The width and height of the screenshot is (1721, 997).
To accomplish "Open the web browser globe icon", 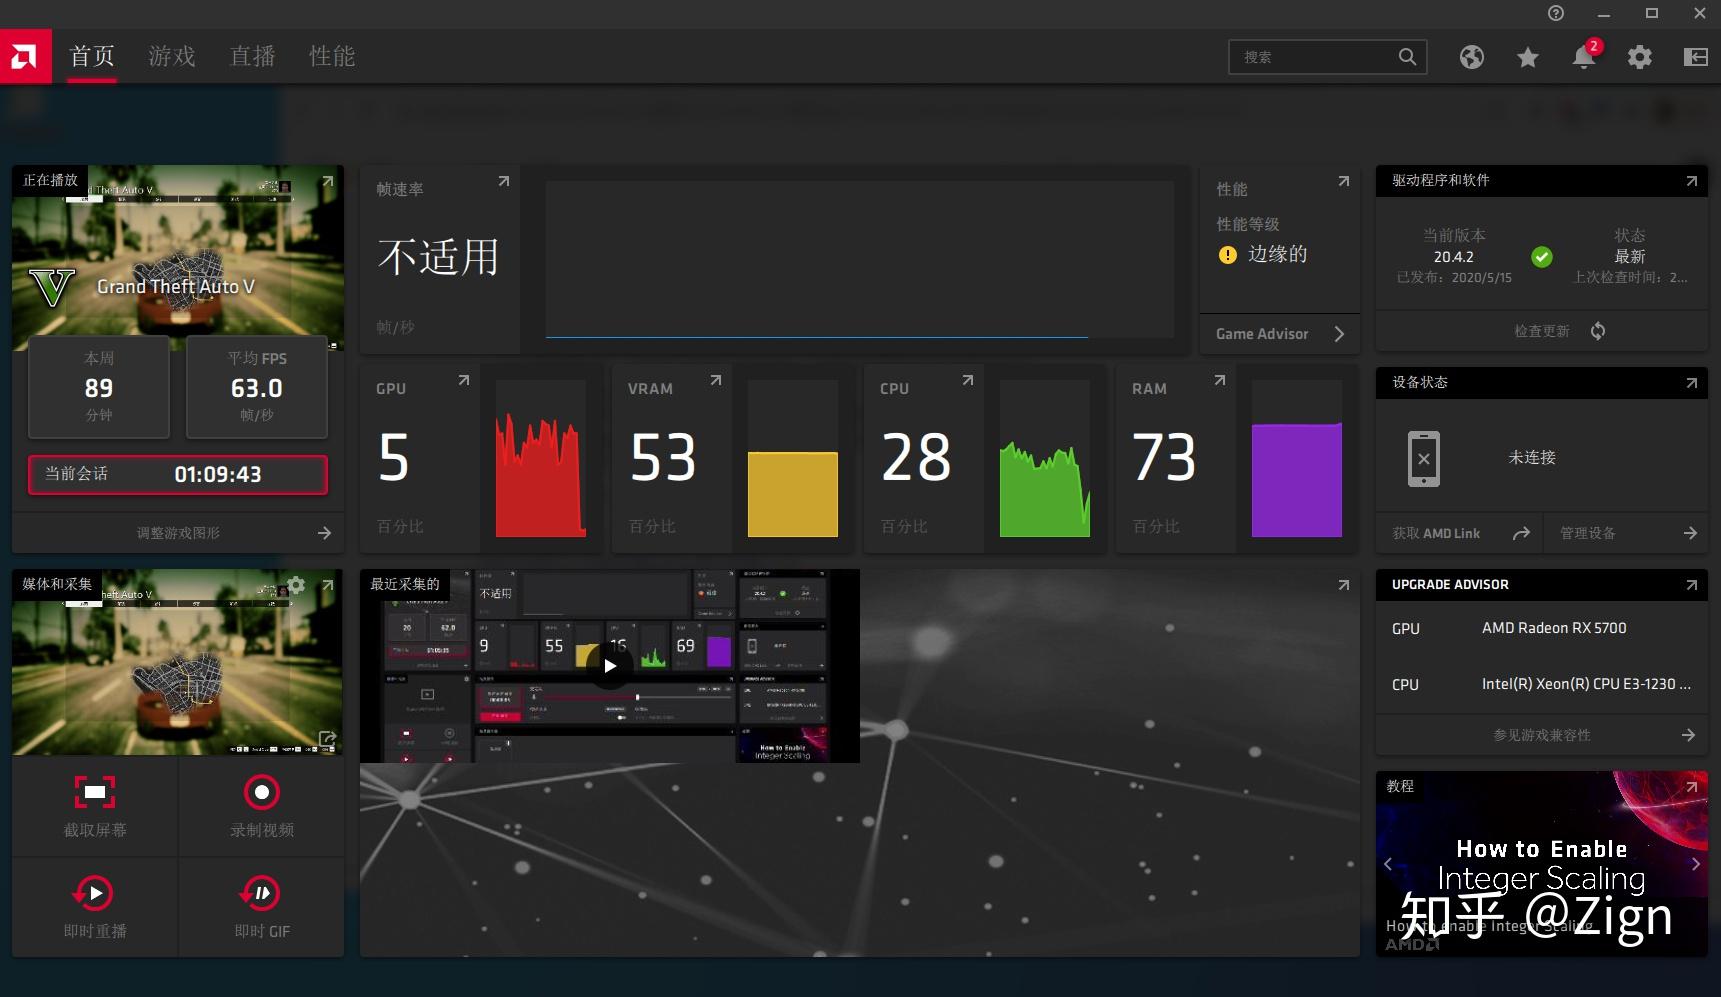I will (1472, 57).
